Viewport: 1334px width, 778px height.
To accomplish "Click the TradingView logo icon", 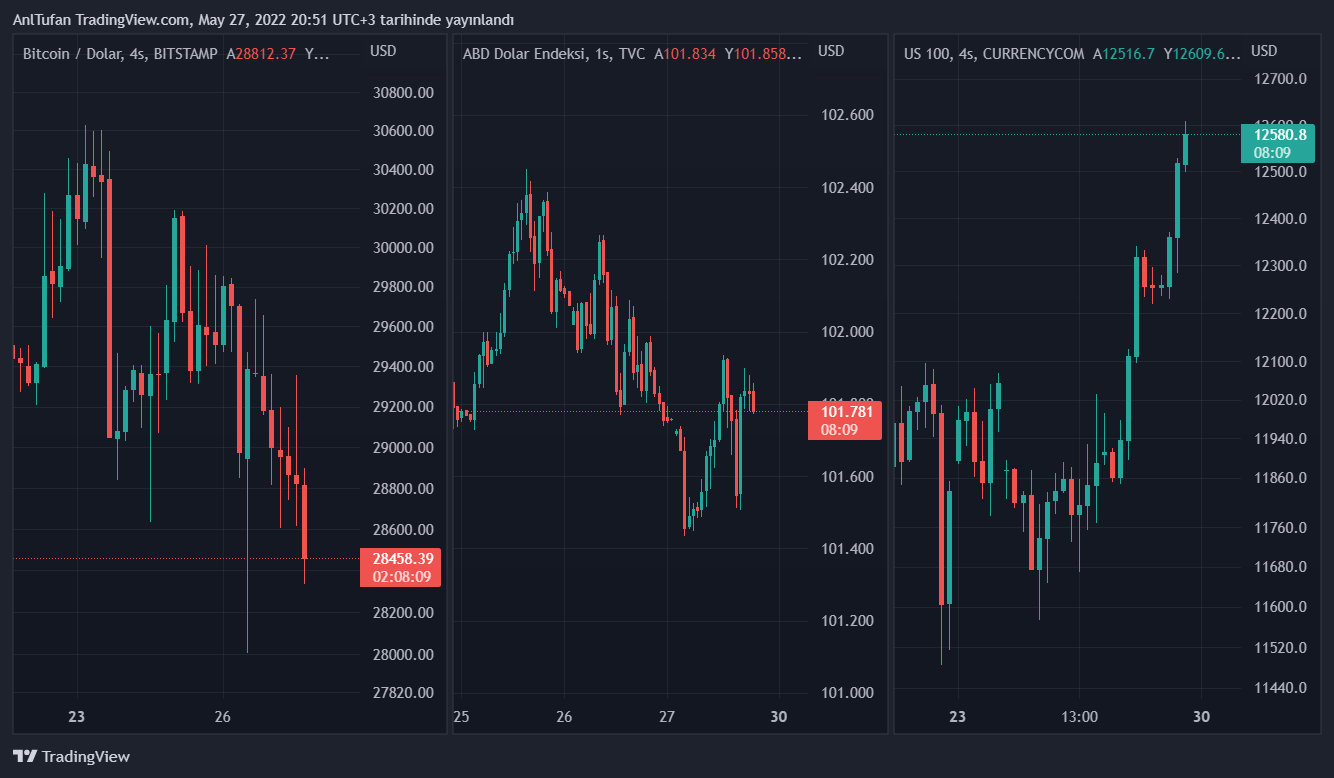I will (25, 757).
